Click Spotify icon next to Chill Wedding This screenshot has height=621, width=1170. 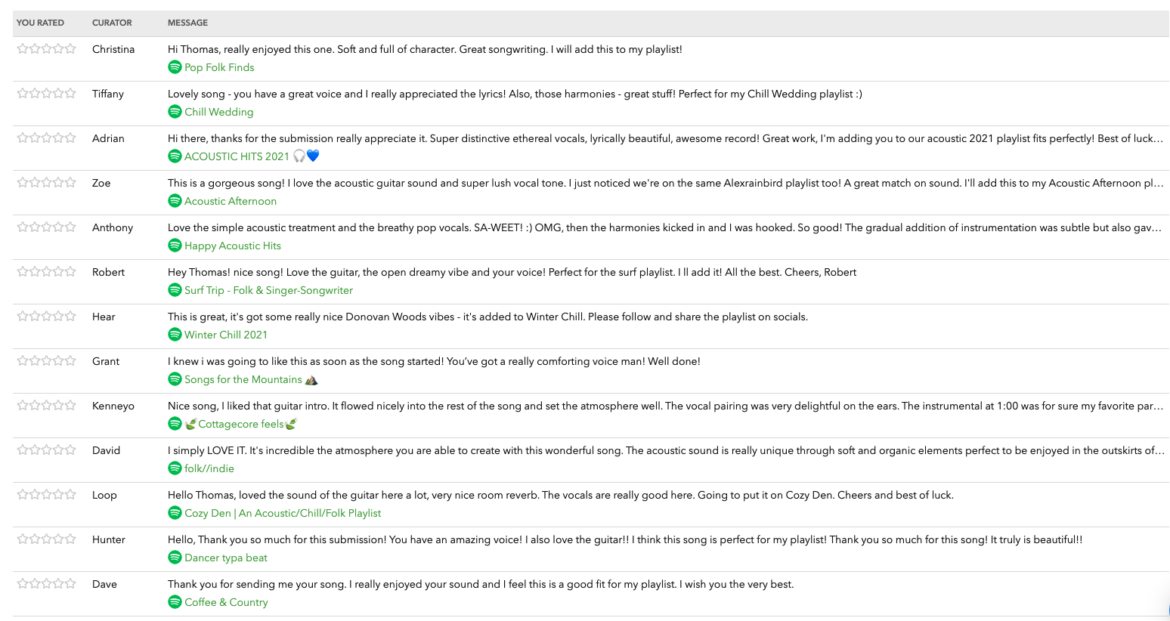175,112
